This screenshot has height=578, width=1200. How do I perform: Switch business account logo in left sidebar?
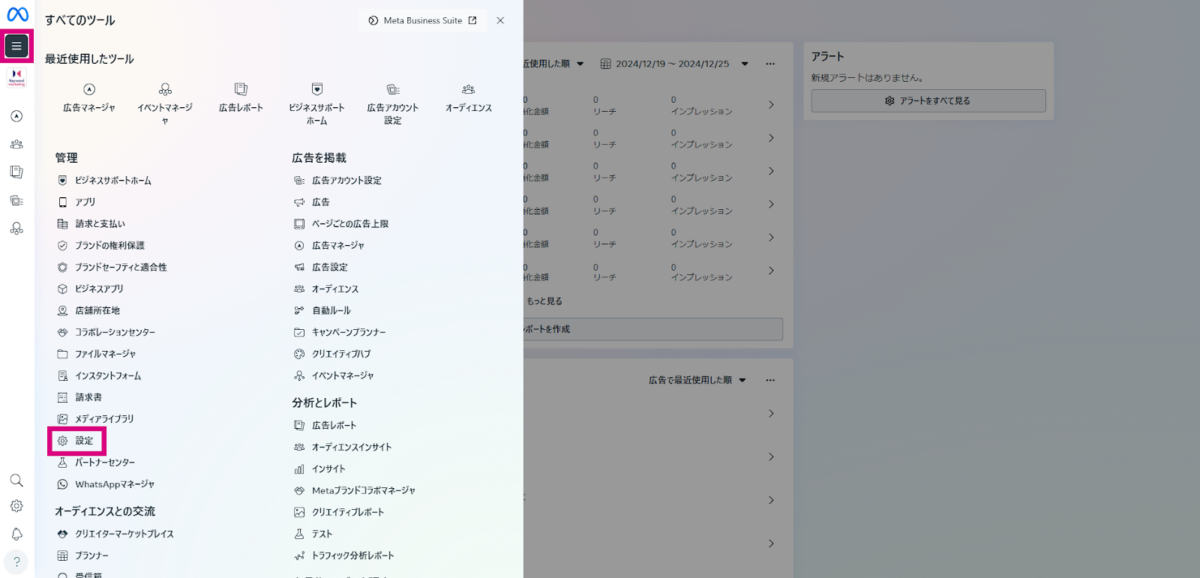16,78
